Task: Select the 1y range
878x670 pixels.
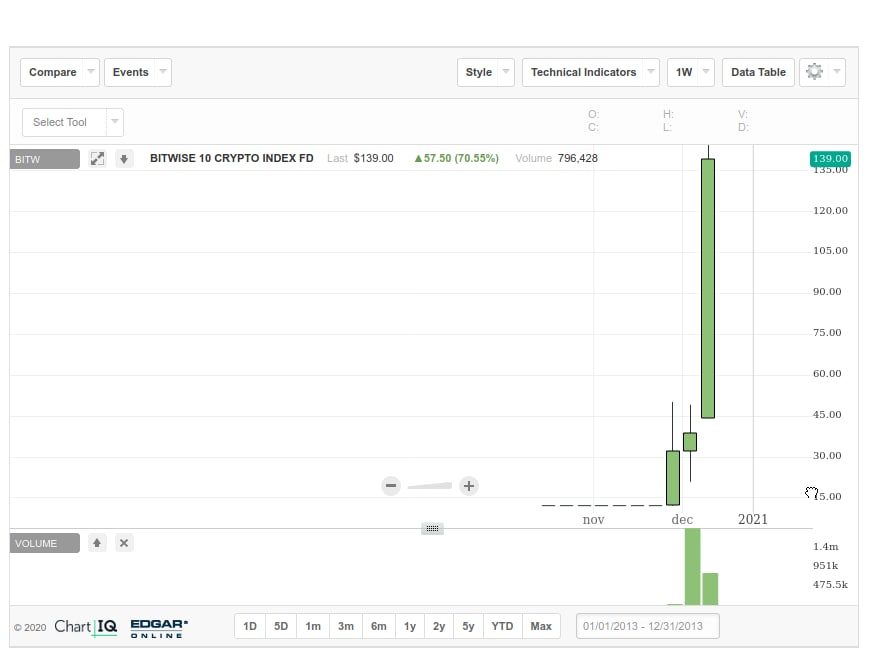Action: pyautogui.click(x=410, y=626)
